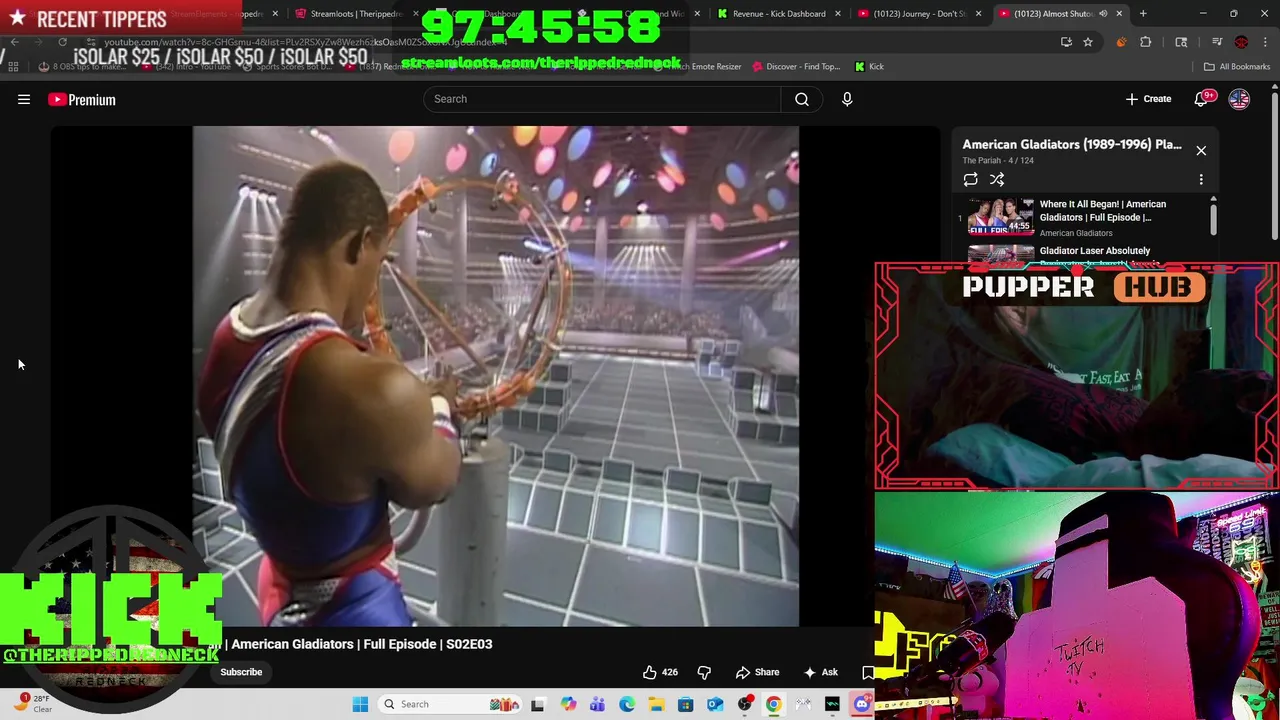Open the Discover - Find Top bookmark
This screenshot has height=720, width=1280.
coord(796,66)
